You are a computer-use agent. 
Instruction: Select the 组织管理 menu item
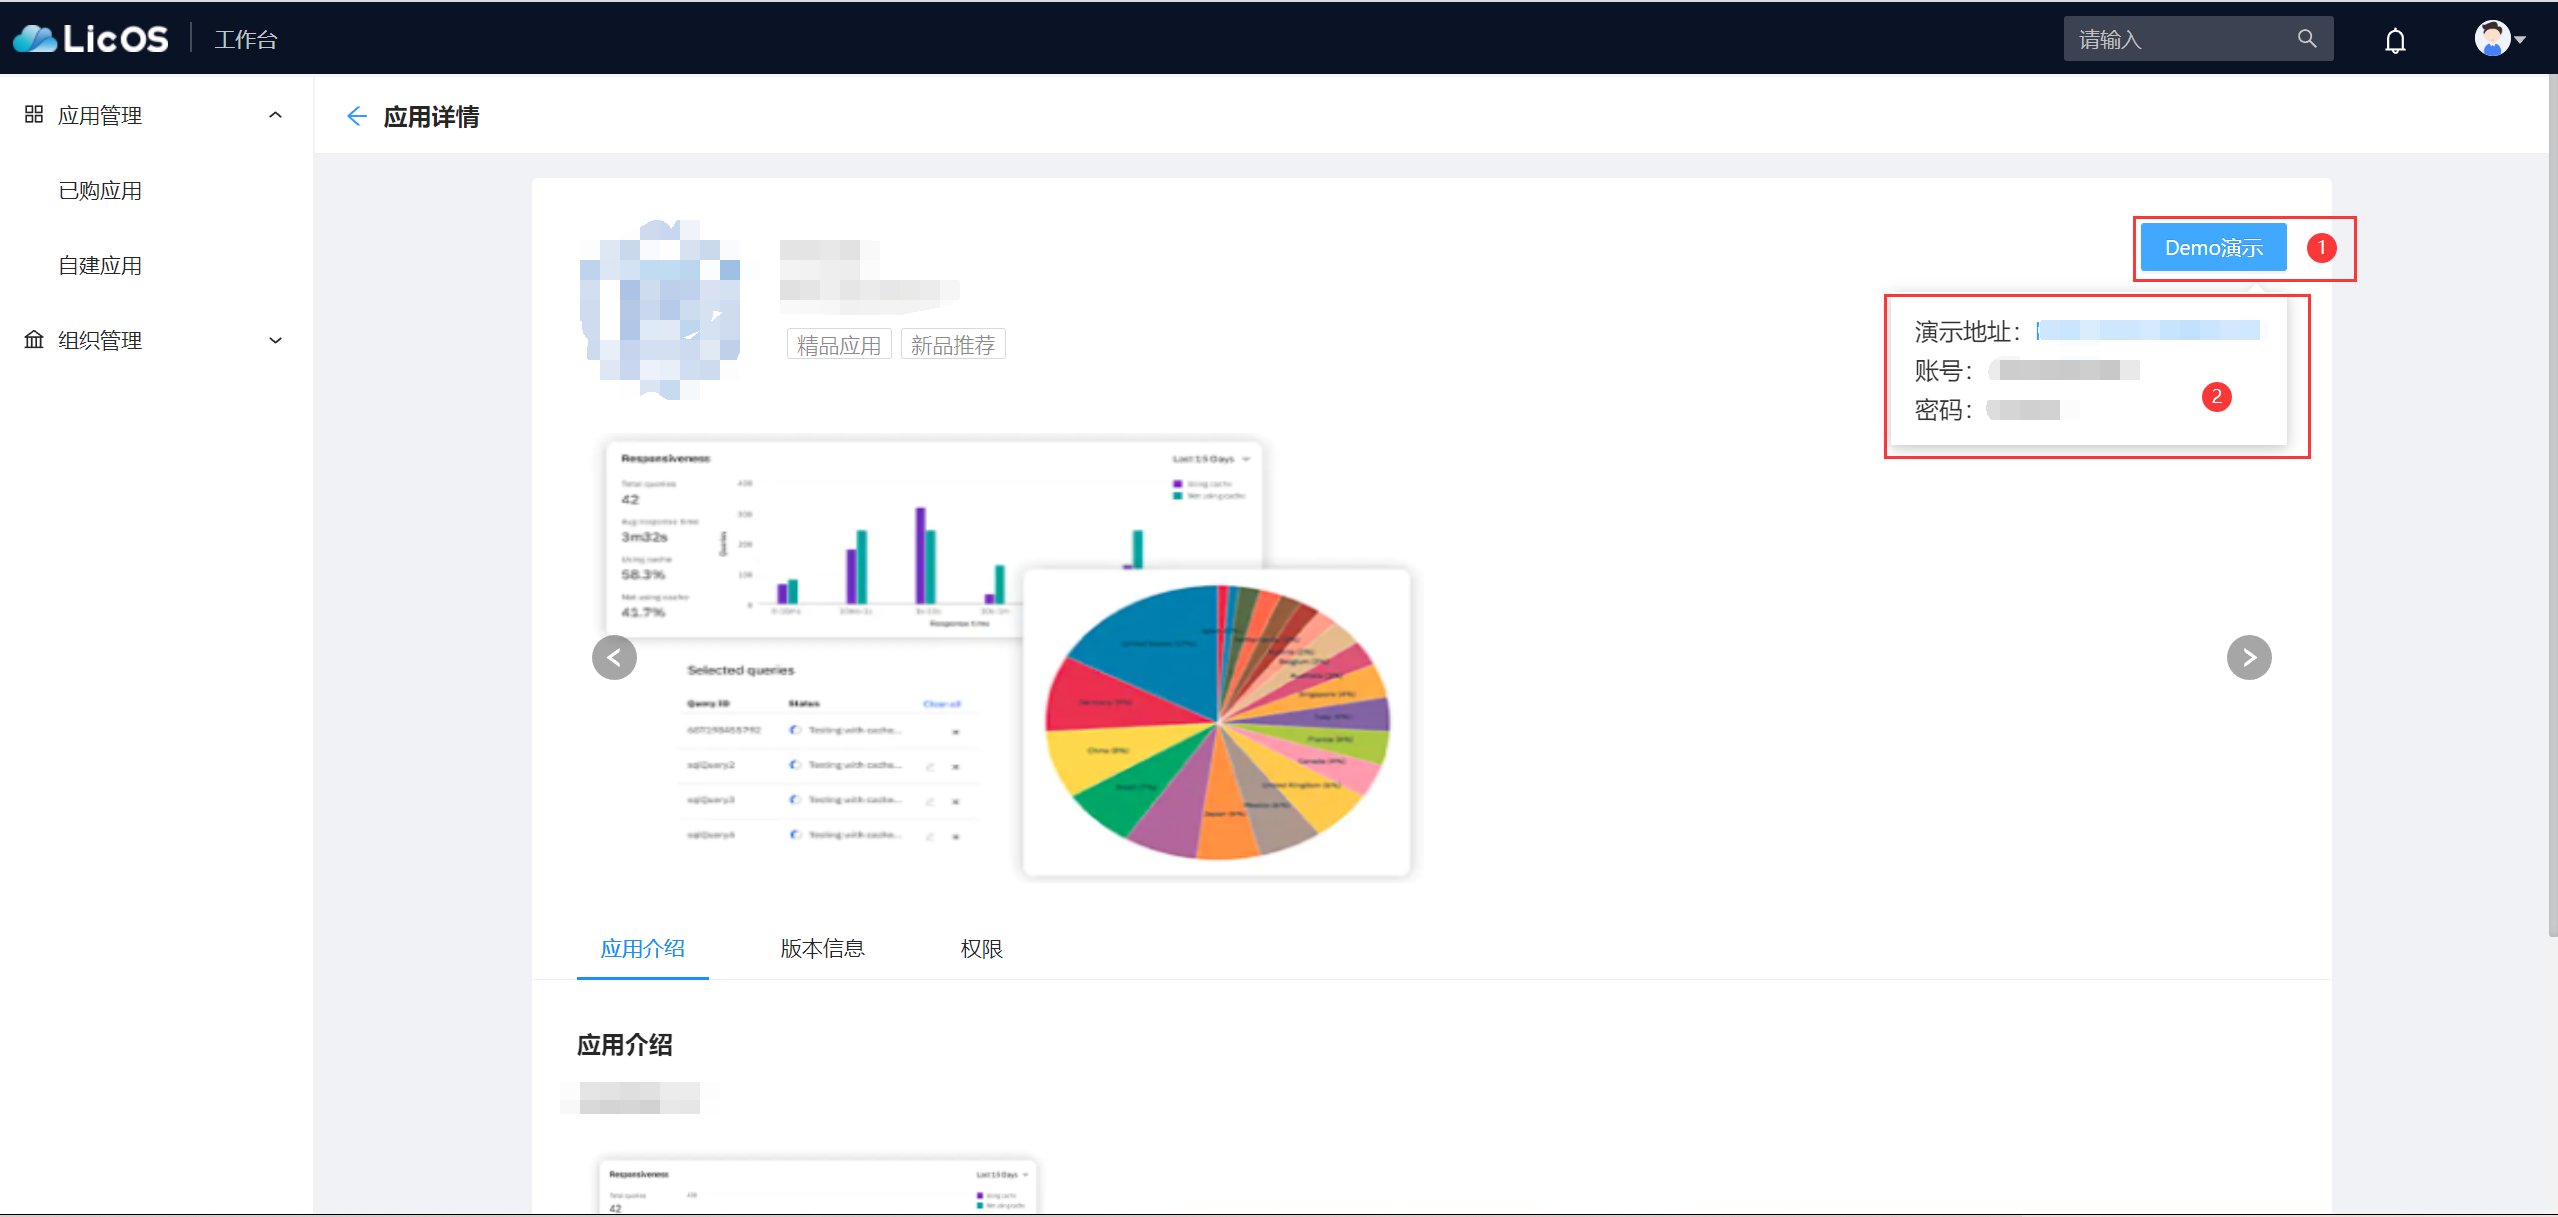(156, 340)
